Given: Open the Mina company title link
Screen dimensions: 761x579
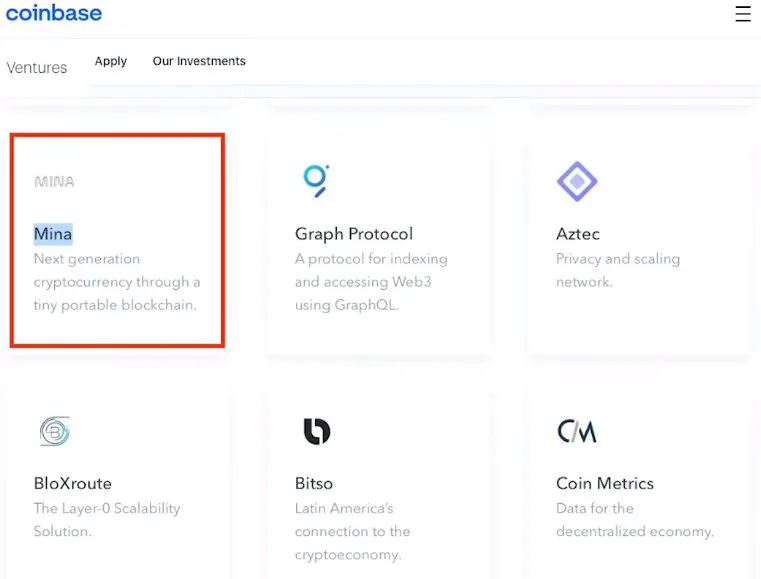Looking at the screenshot, I should pyautogui.click(x=53, y=234).
